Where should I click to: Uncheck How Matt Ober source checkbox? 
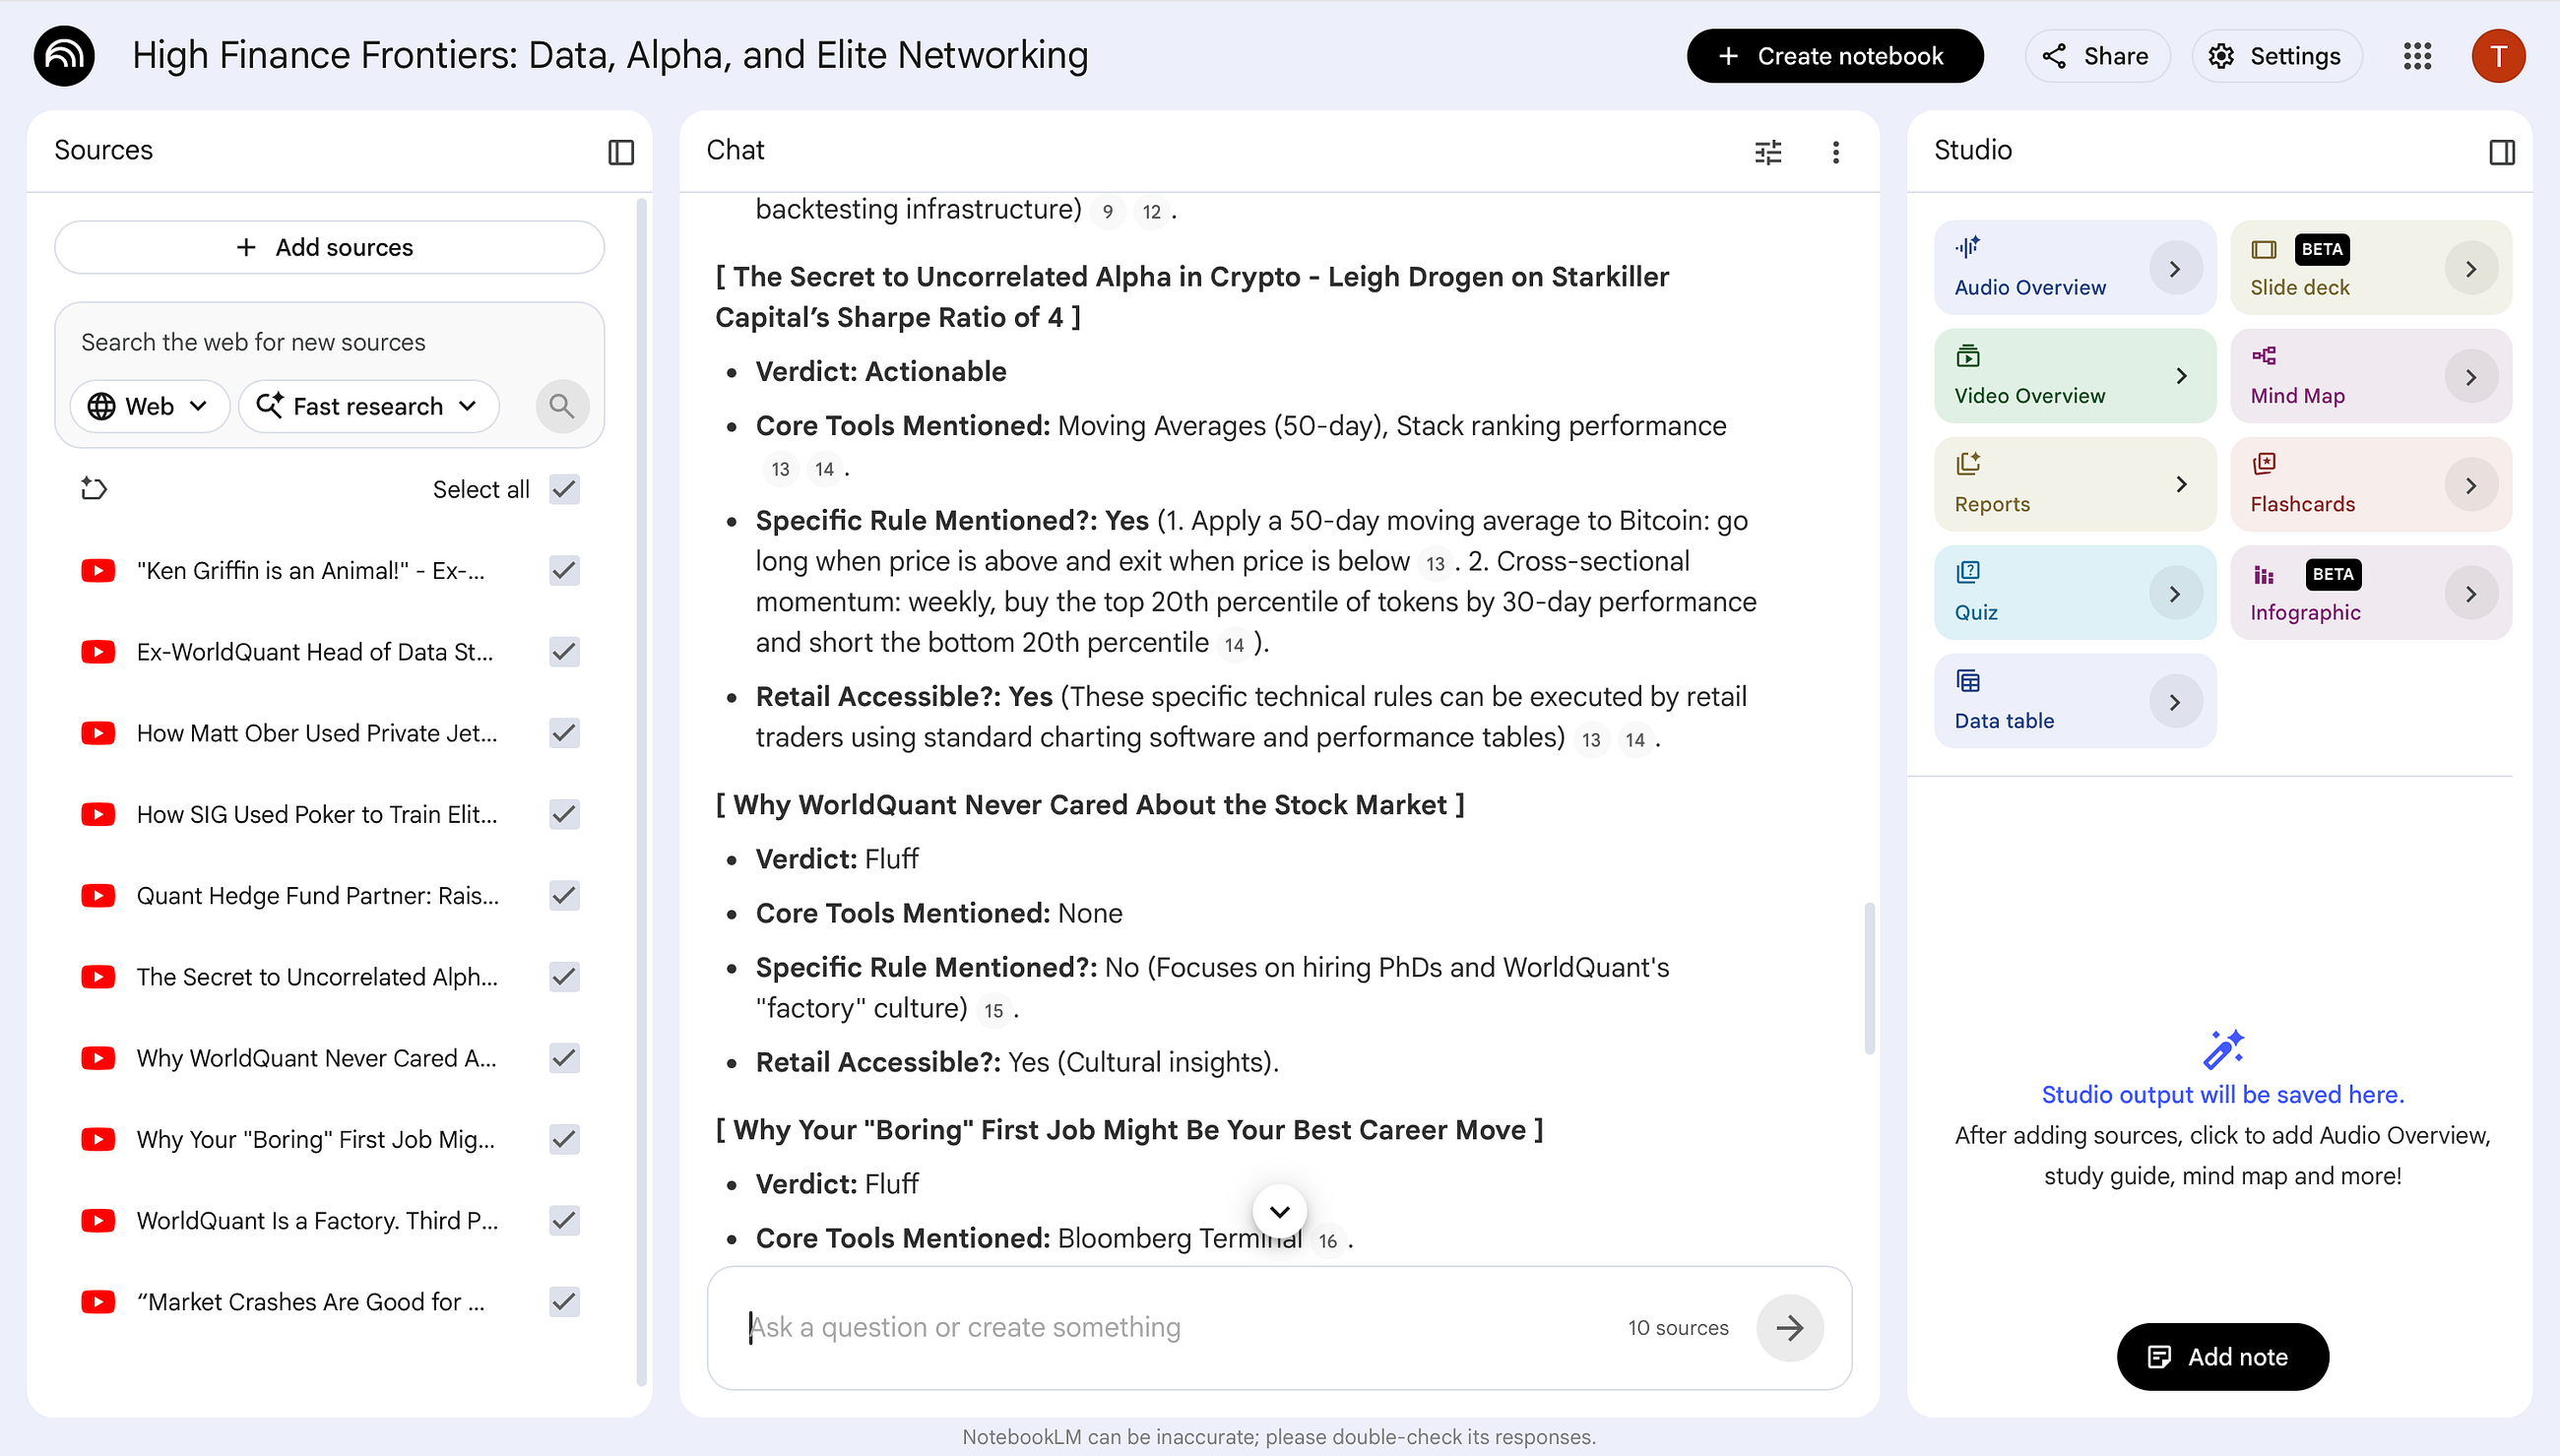point(565,733)
